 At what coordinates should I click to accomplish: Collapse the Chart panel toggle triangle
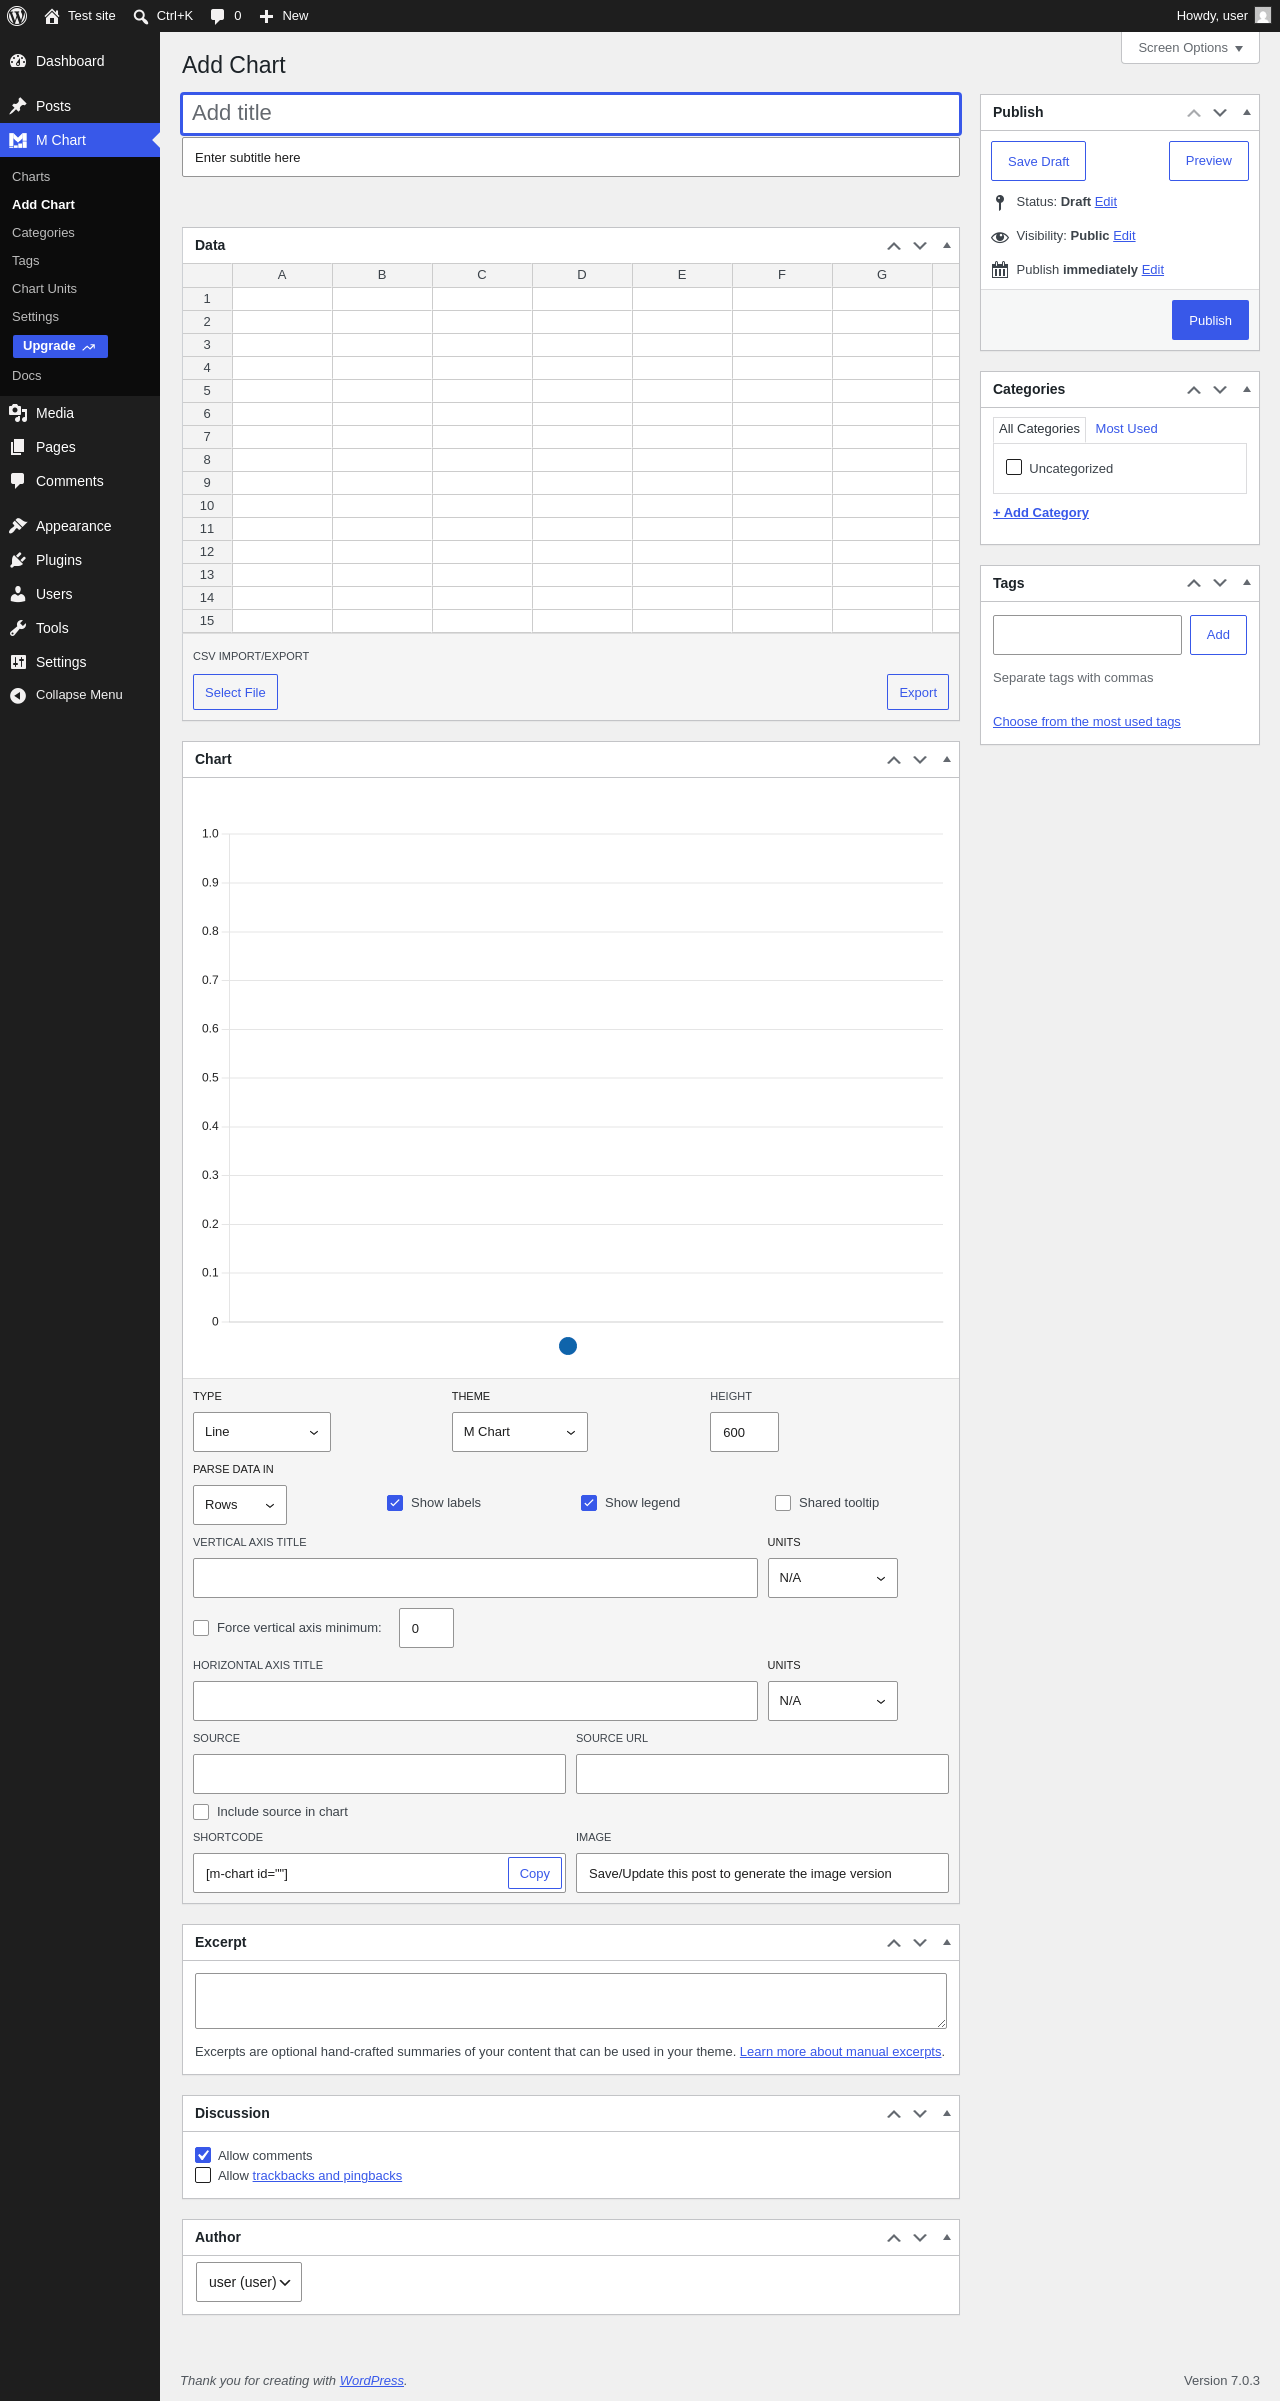pos(947,759)
